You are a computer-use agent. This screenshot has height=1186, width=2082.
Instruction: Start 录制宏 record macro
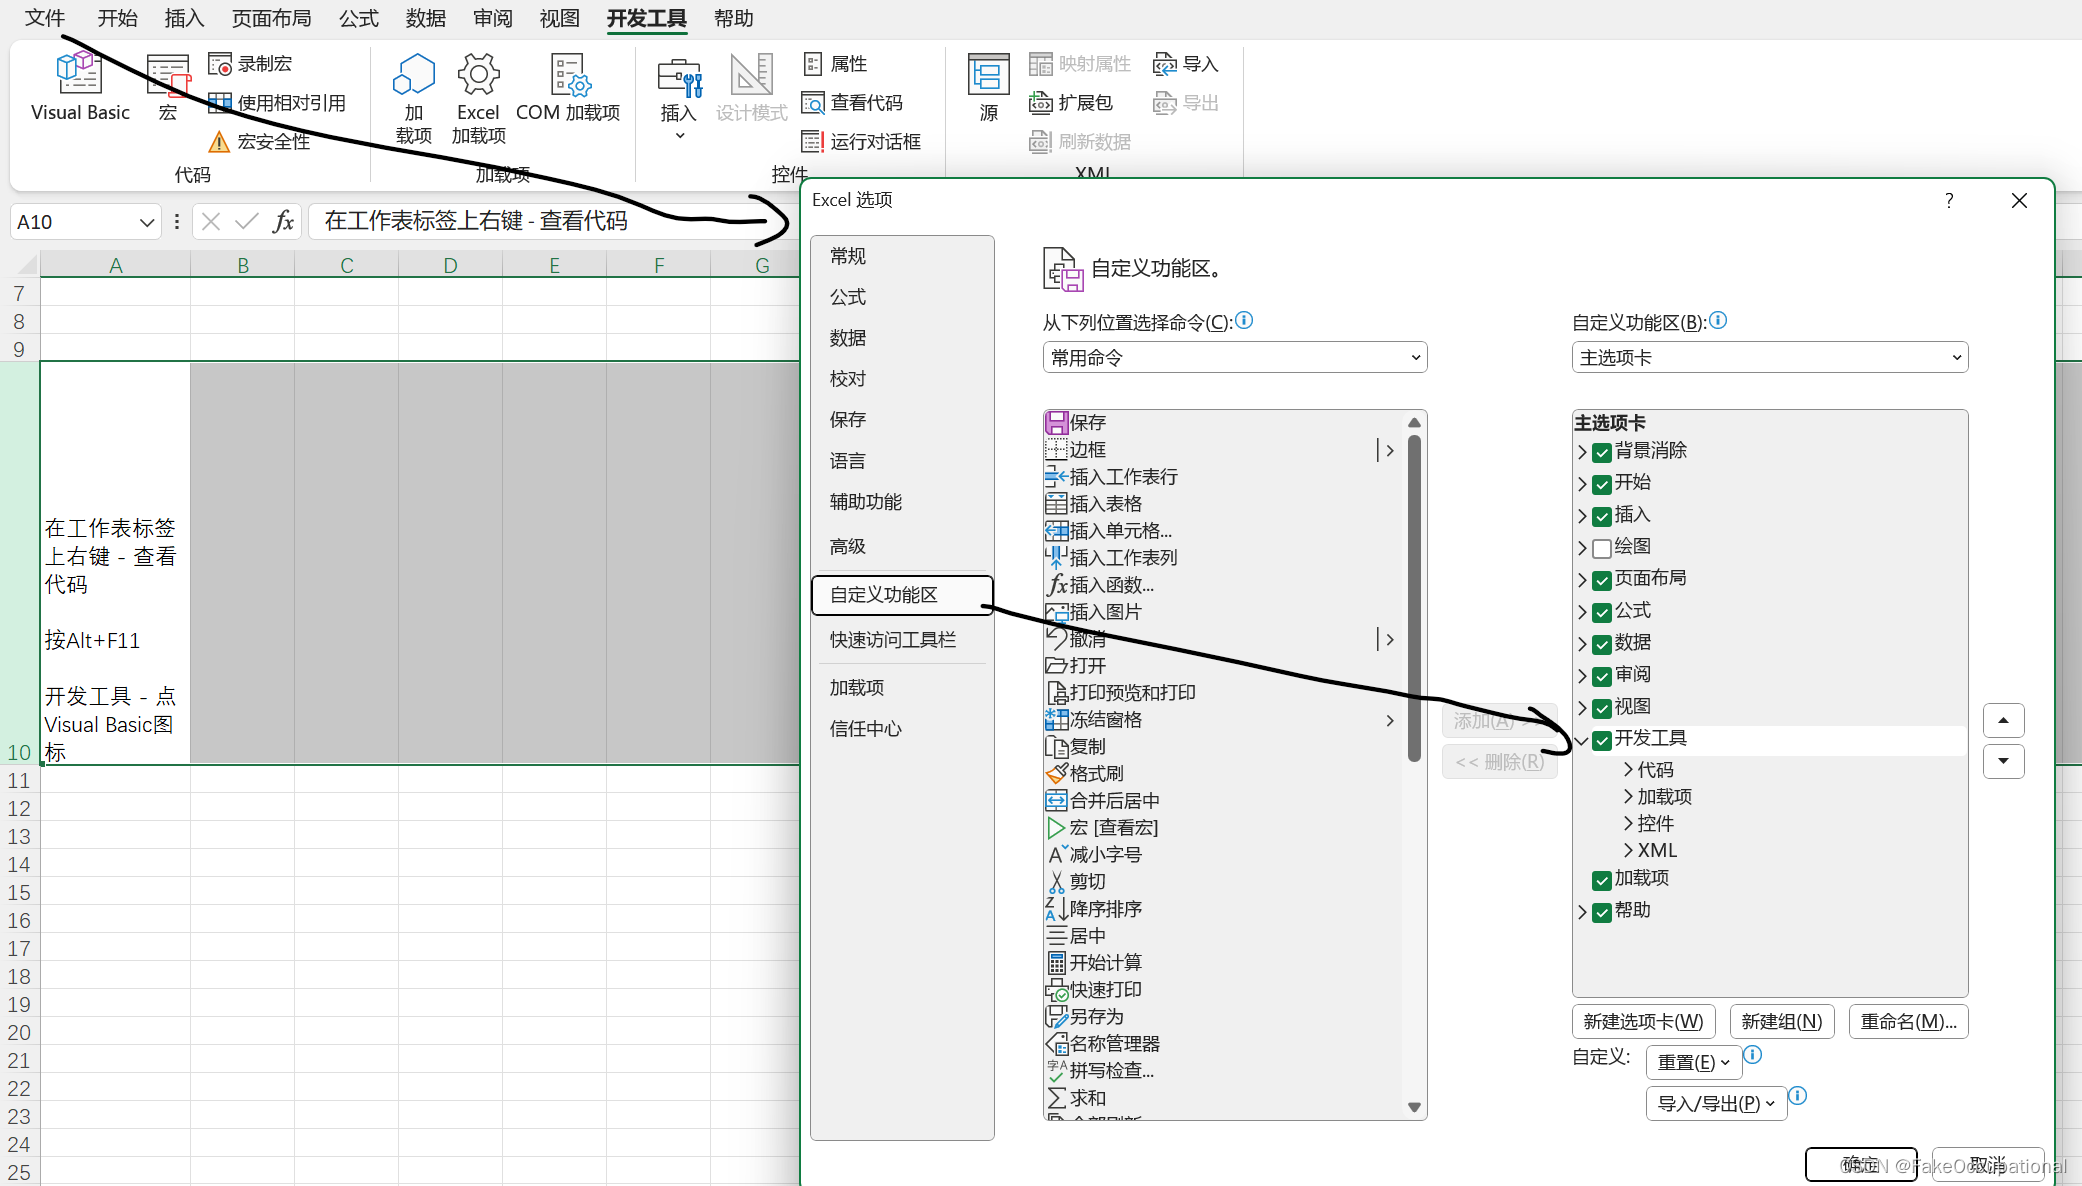tap(250, 64)
